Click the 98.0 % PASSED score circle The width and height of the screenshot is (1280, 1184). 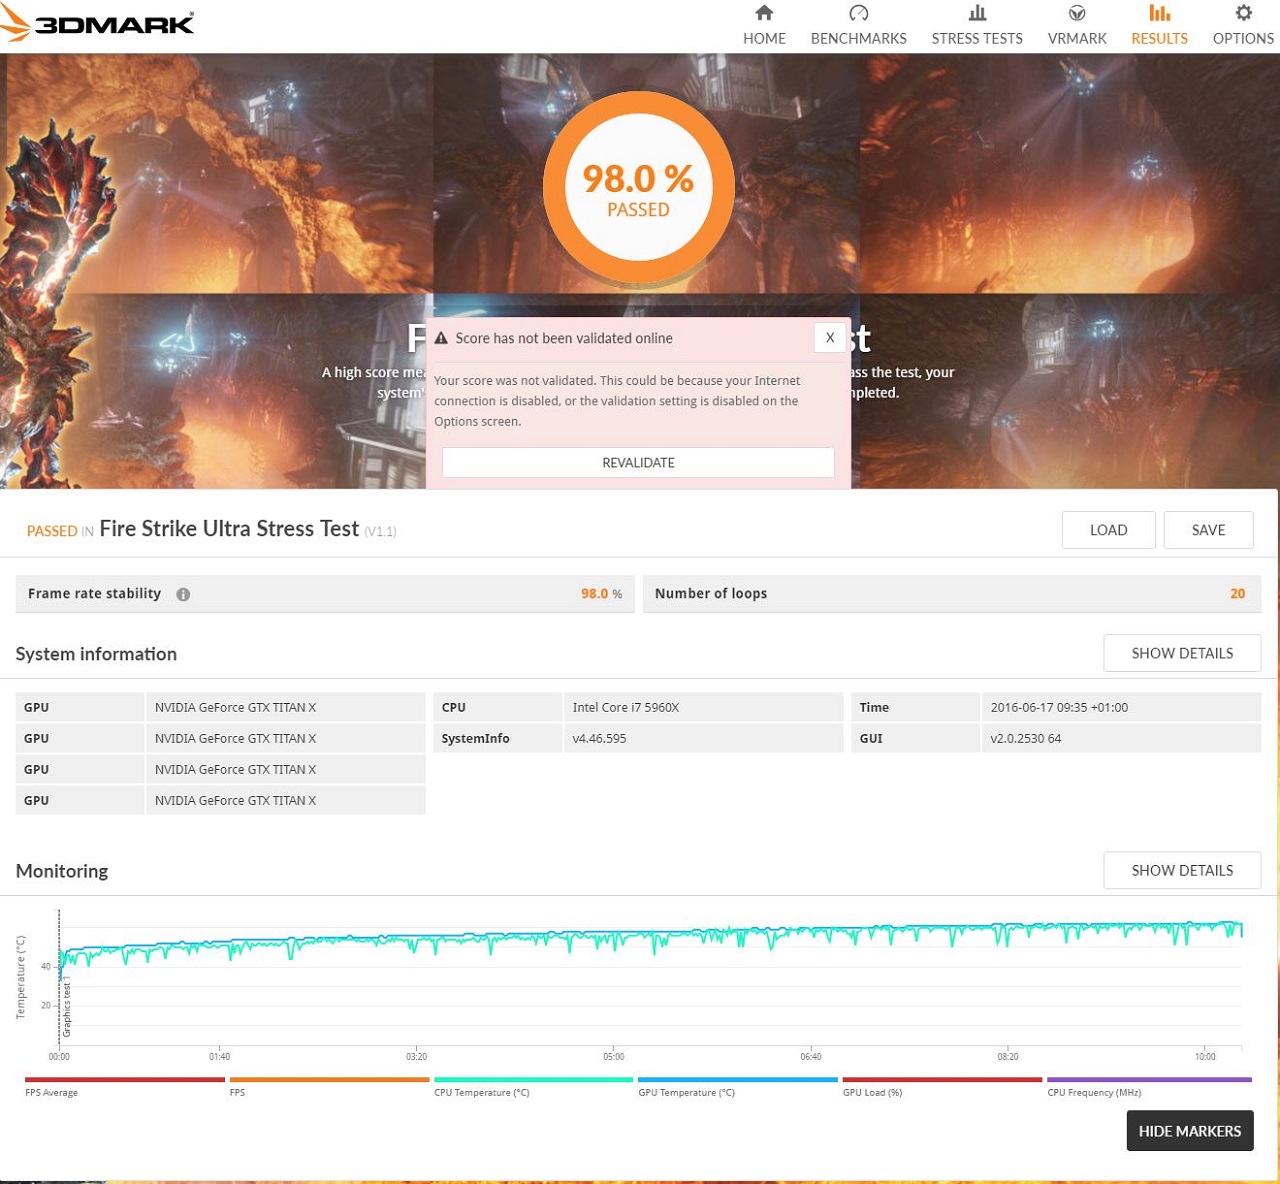pos(639,188)
